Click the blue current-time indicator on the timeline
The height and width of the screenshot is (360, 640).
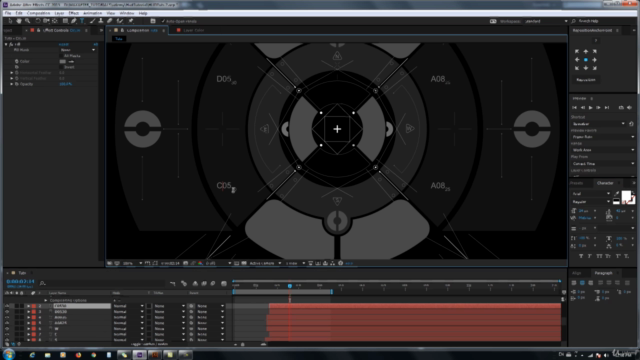point(290,286)
